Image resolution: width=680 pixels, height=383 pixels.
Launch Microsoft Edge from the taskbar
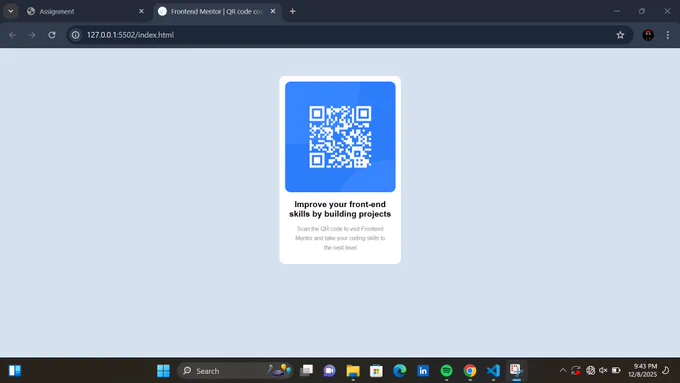(x=399, y=370)
